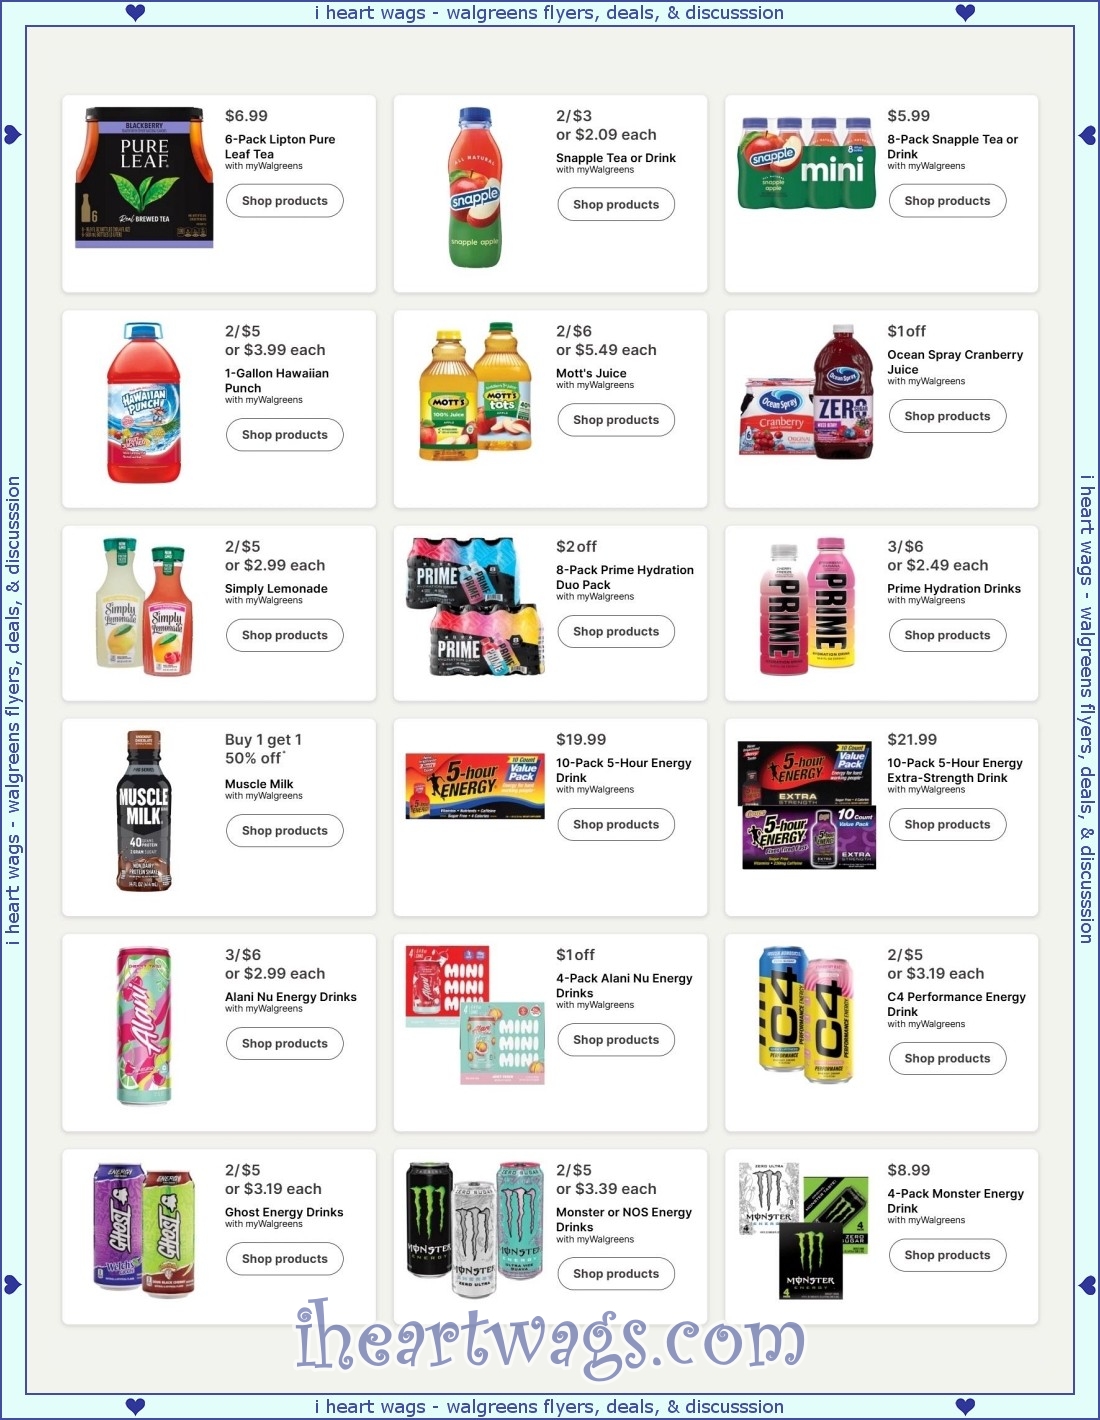
Task: Click the iheartwags.com watermark logo
Action: [550, 1338]
